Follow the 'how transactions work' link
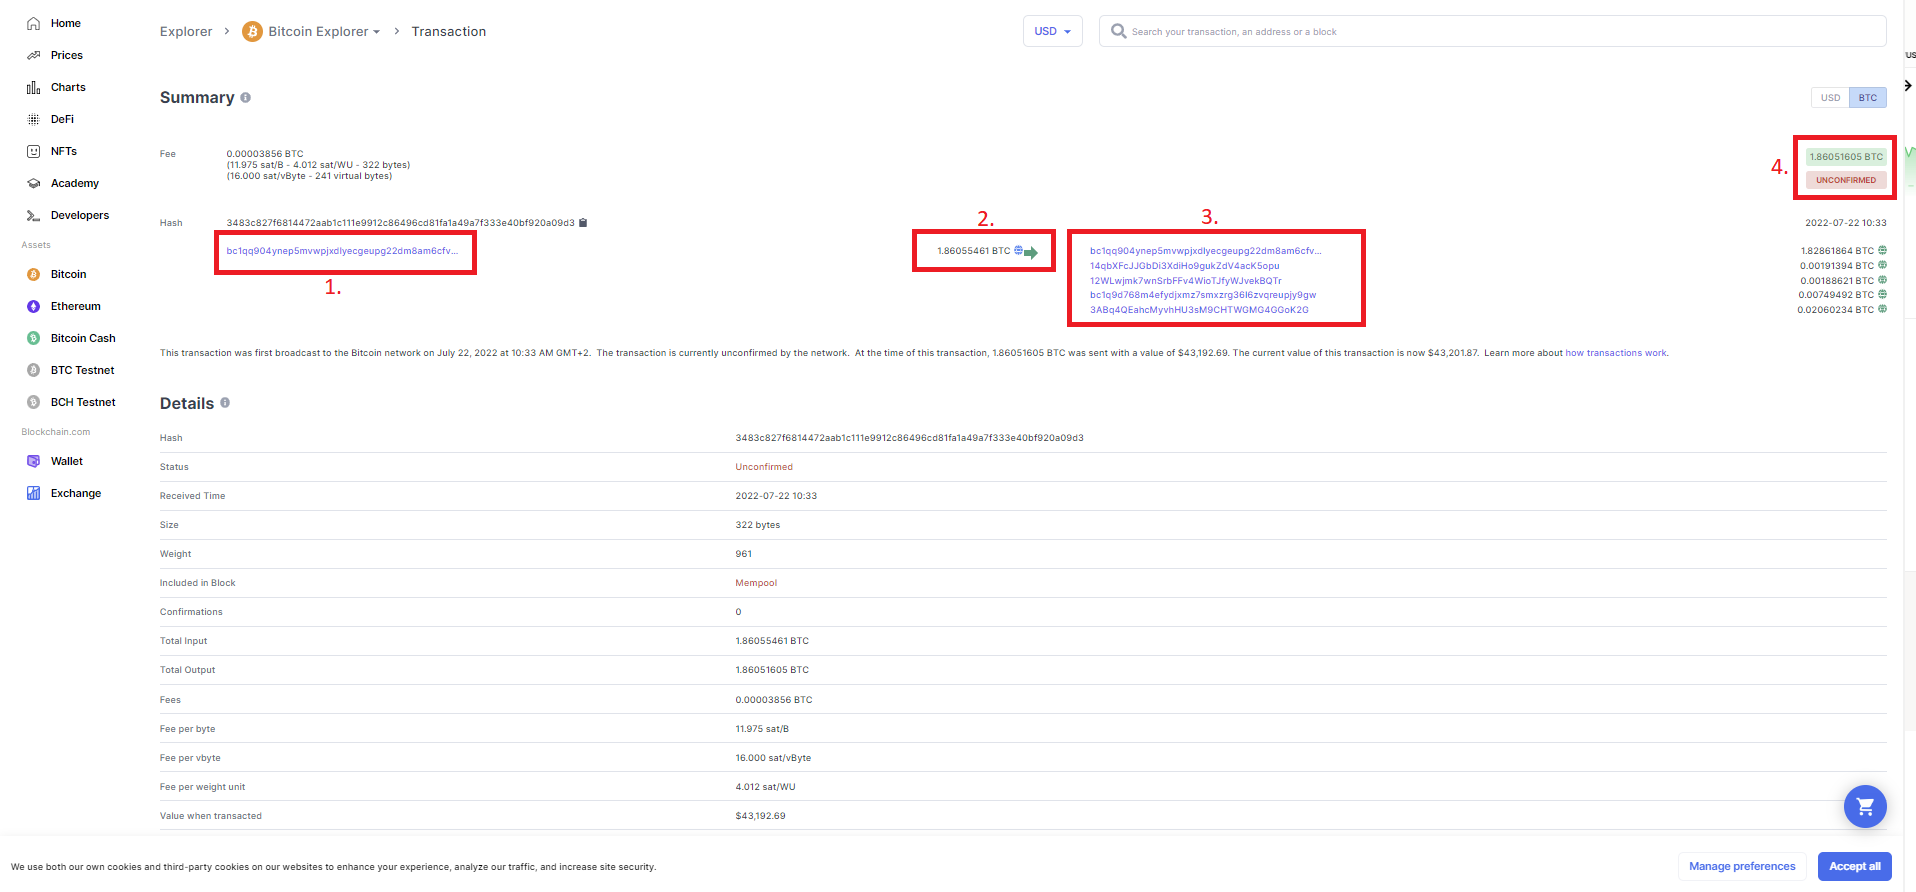1916x892 pixels. click(x=1615, y=353)
